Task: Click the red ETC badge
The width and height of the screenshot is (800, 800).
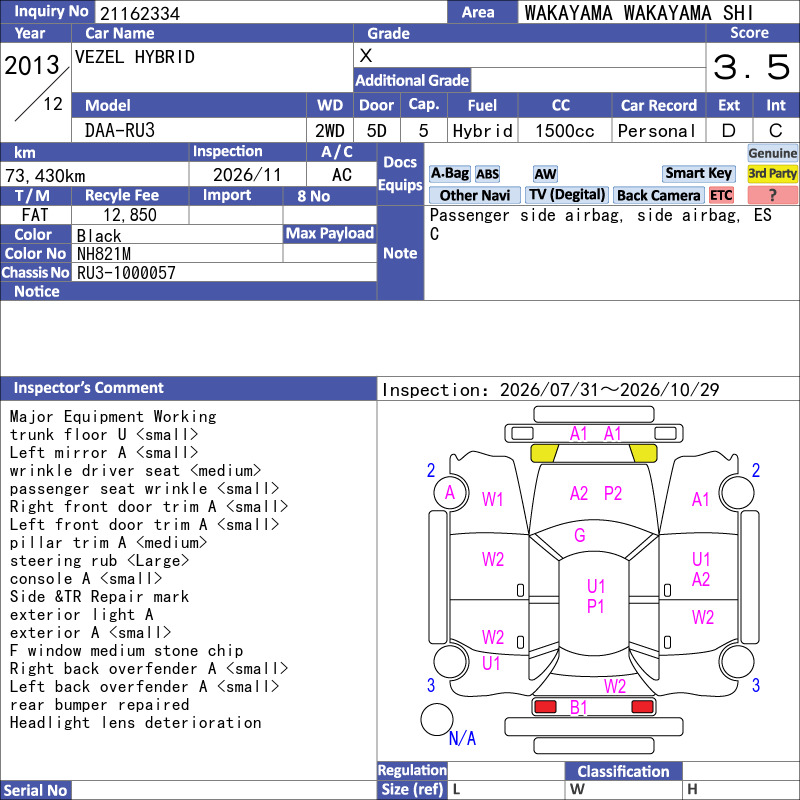Action: pos(721,195)
